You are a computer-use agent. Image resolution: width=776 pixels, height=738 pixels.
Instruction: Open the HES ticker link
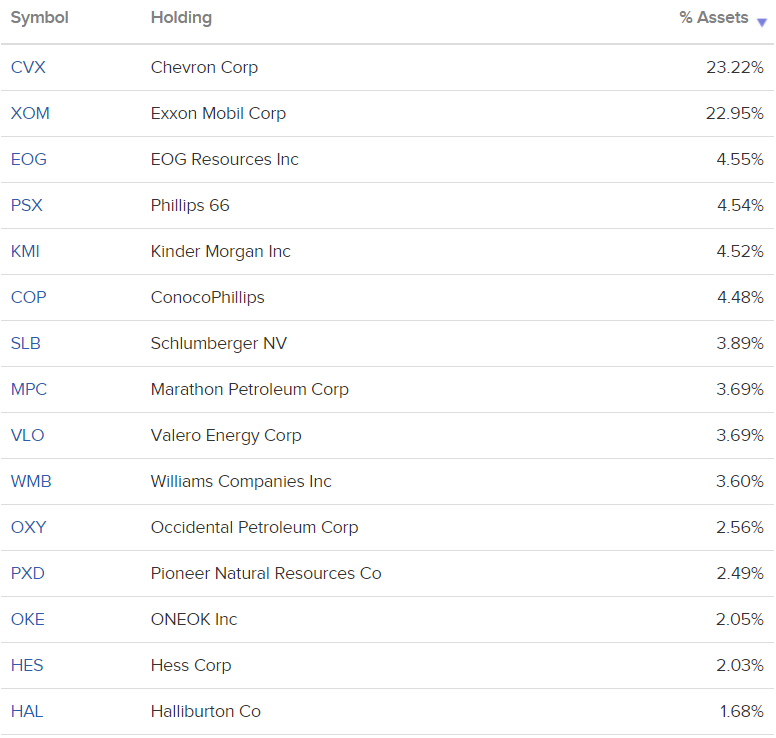[x=27, y=666]
